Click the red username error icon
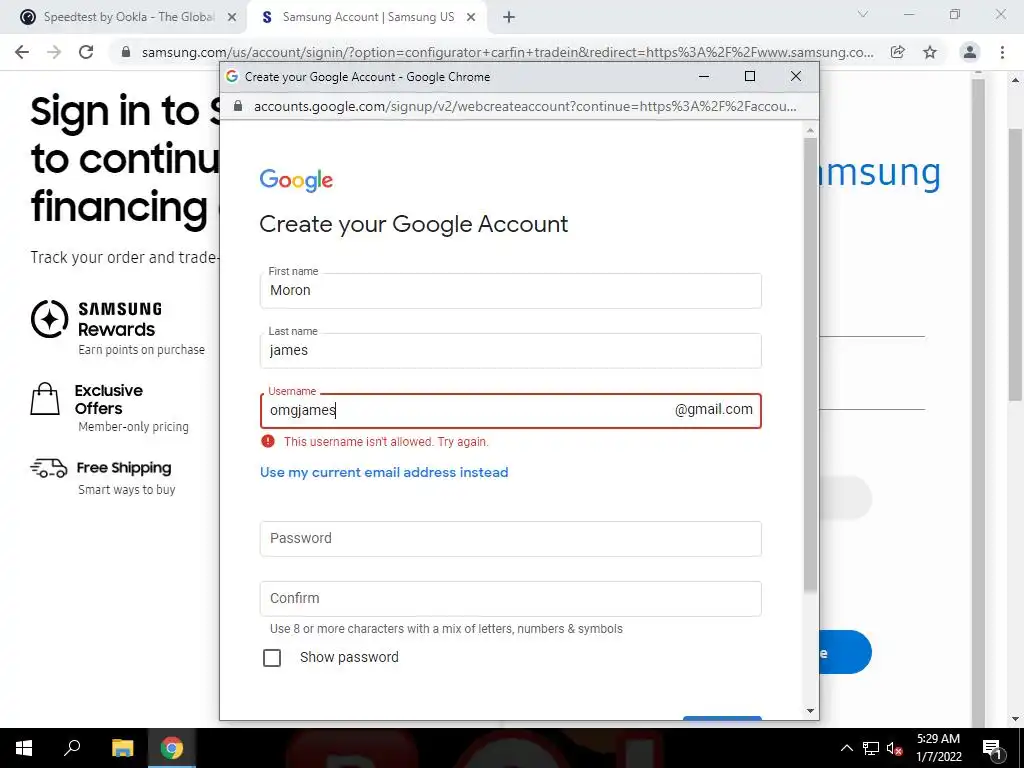The width and height of the screenshot is (1024, 768). [x=268, y=441]
